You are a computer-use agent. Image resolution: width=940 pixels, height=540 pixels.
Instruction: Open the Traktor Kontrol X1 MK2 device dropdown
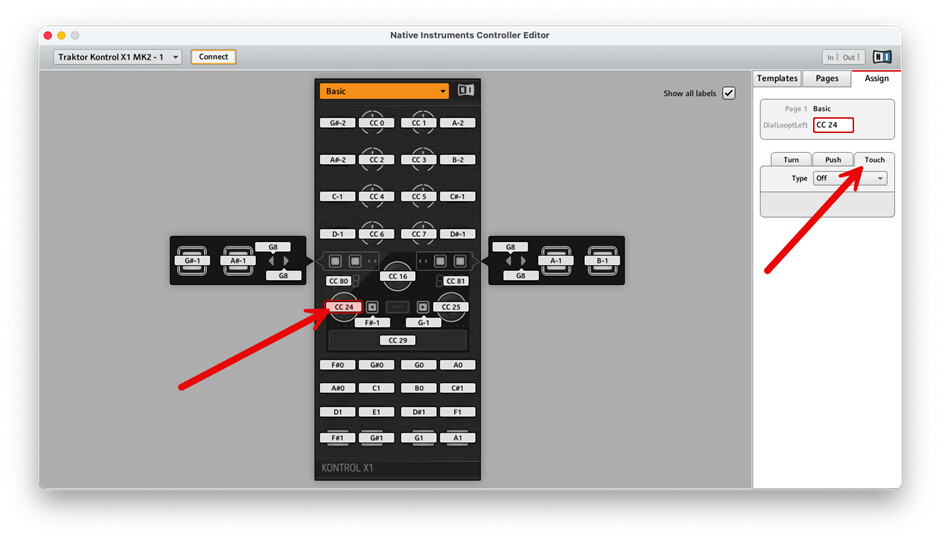[x=118, y=57]
